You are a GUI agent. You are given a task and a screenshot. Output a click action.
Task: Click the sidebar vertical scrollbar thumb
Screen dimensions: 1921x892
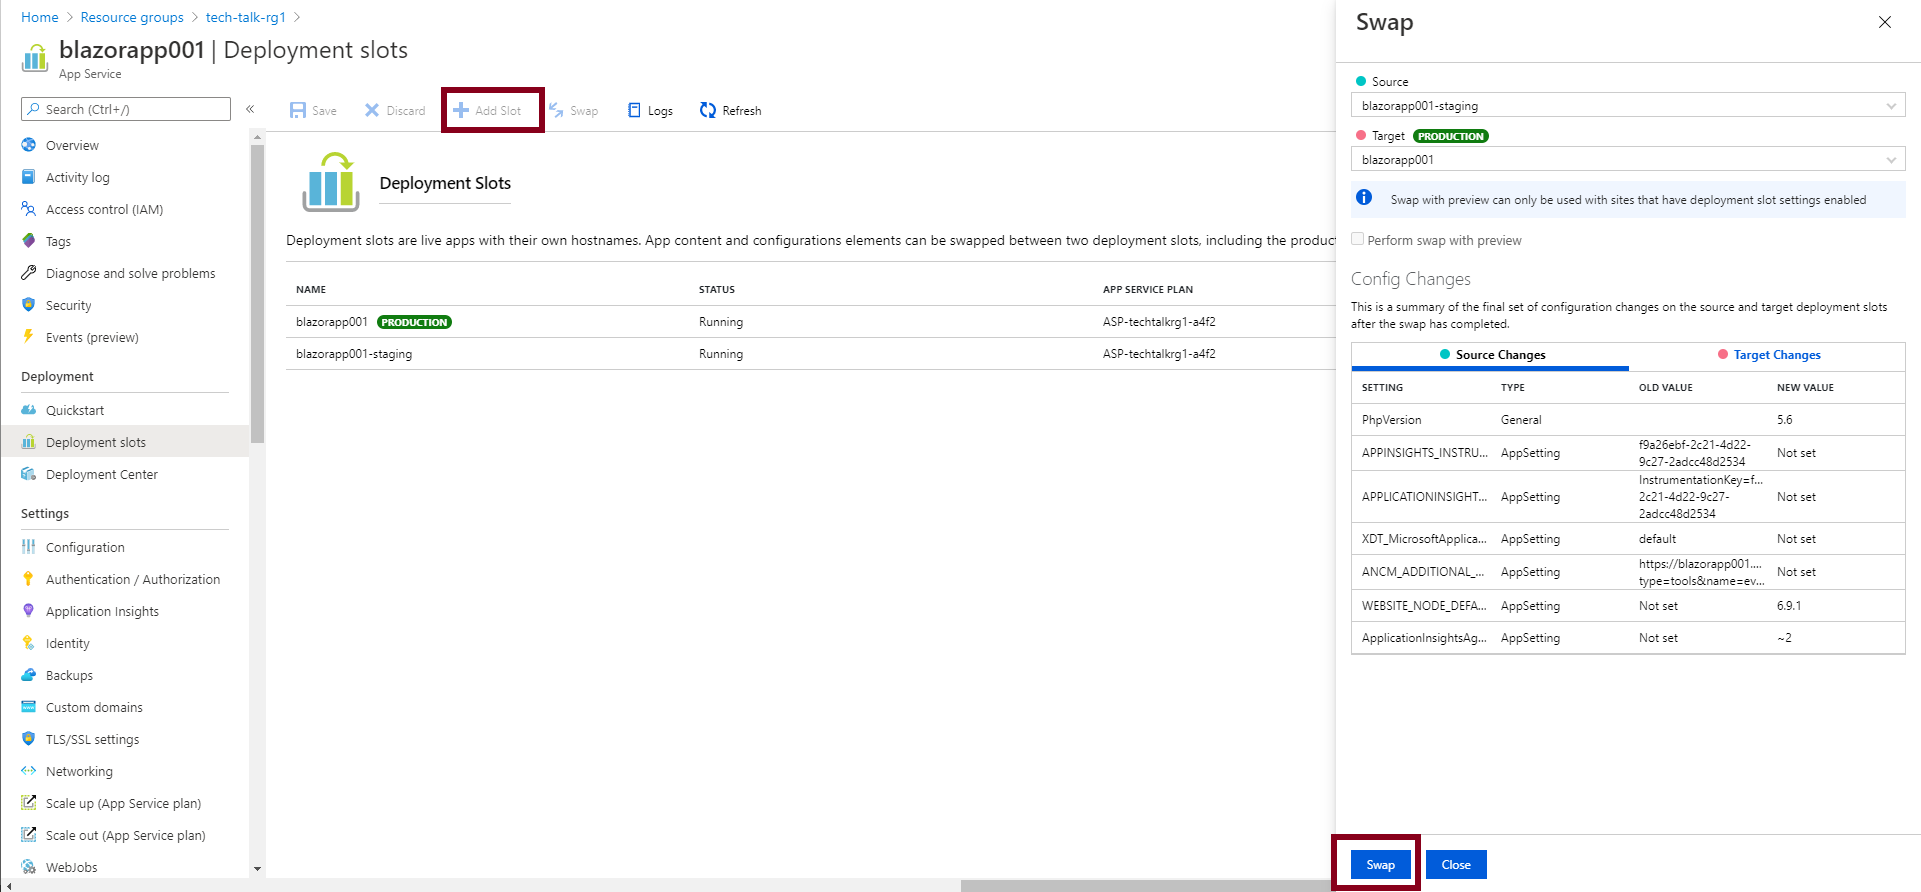click(x=257, y=294)
